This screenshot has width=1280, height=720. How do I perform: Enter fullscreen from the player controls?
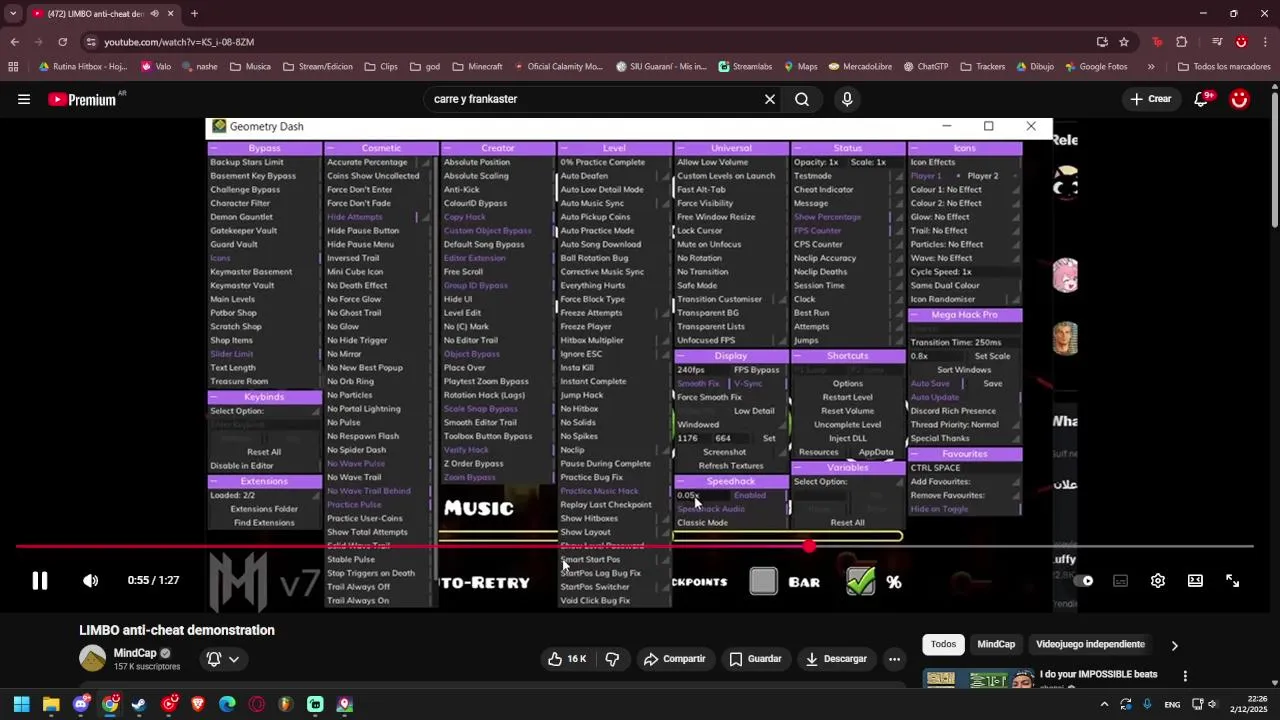coord(1233,581)
